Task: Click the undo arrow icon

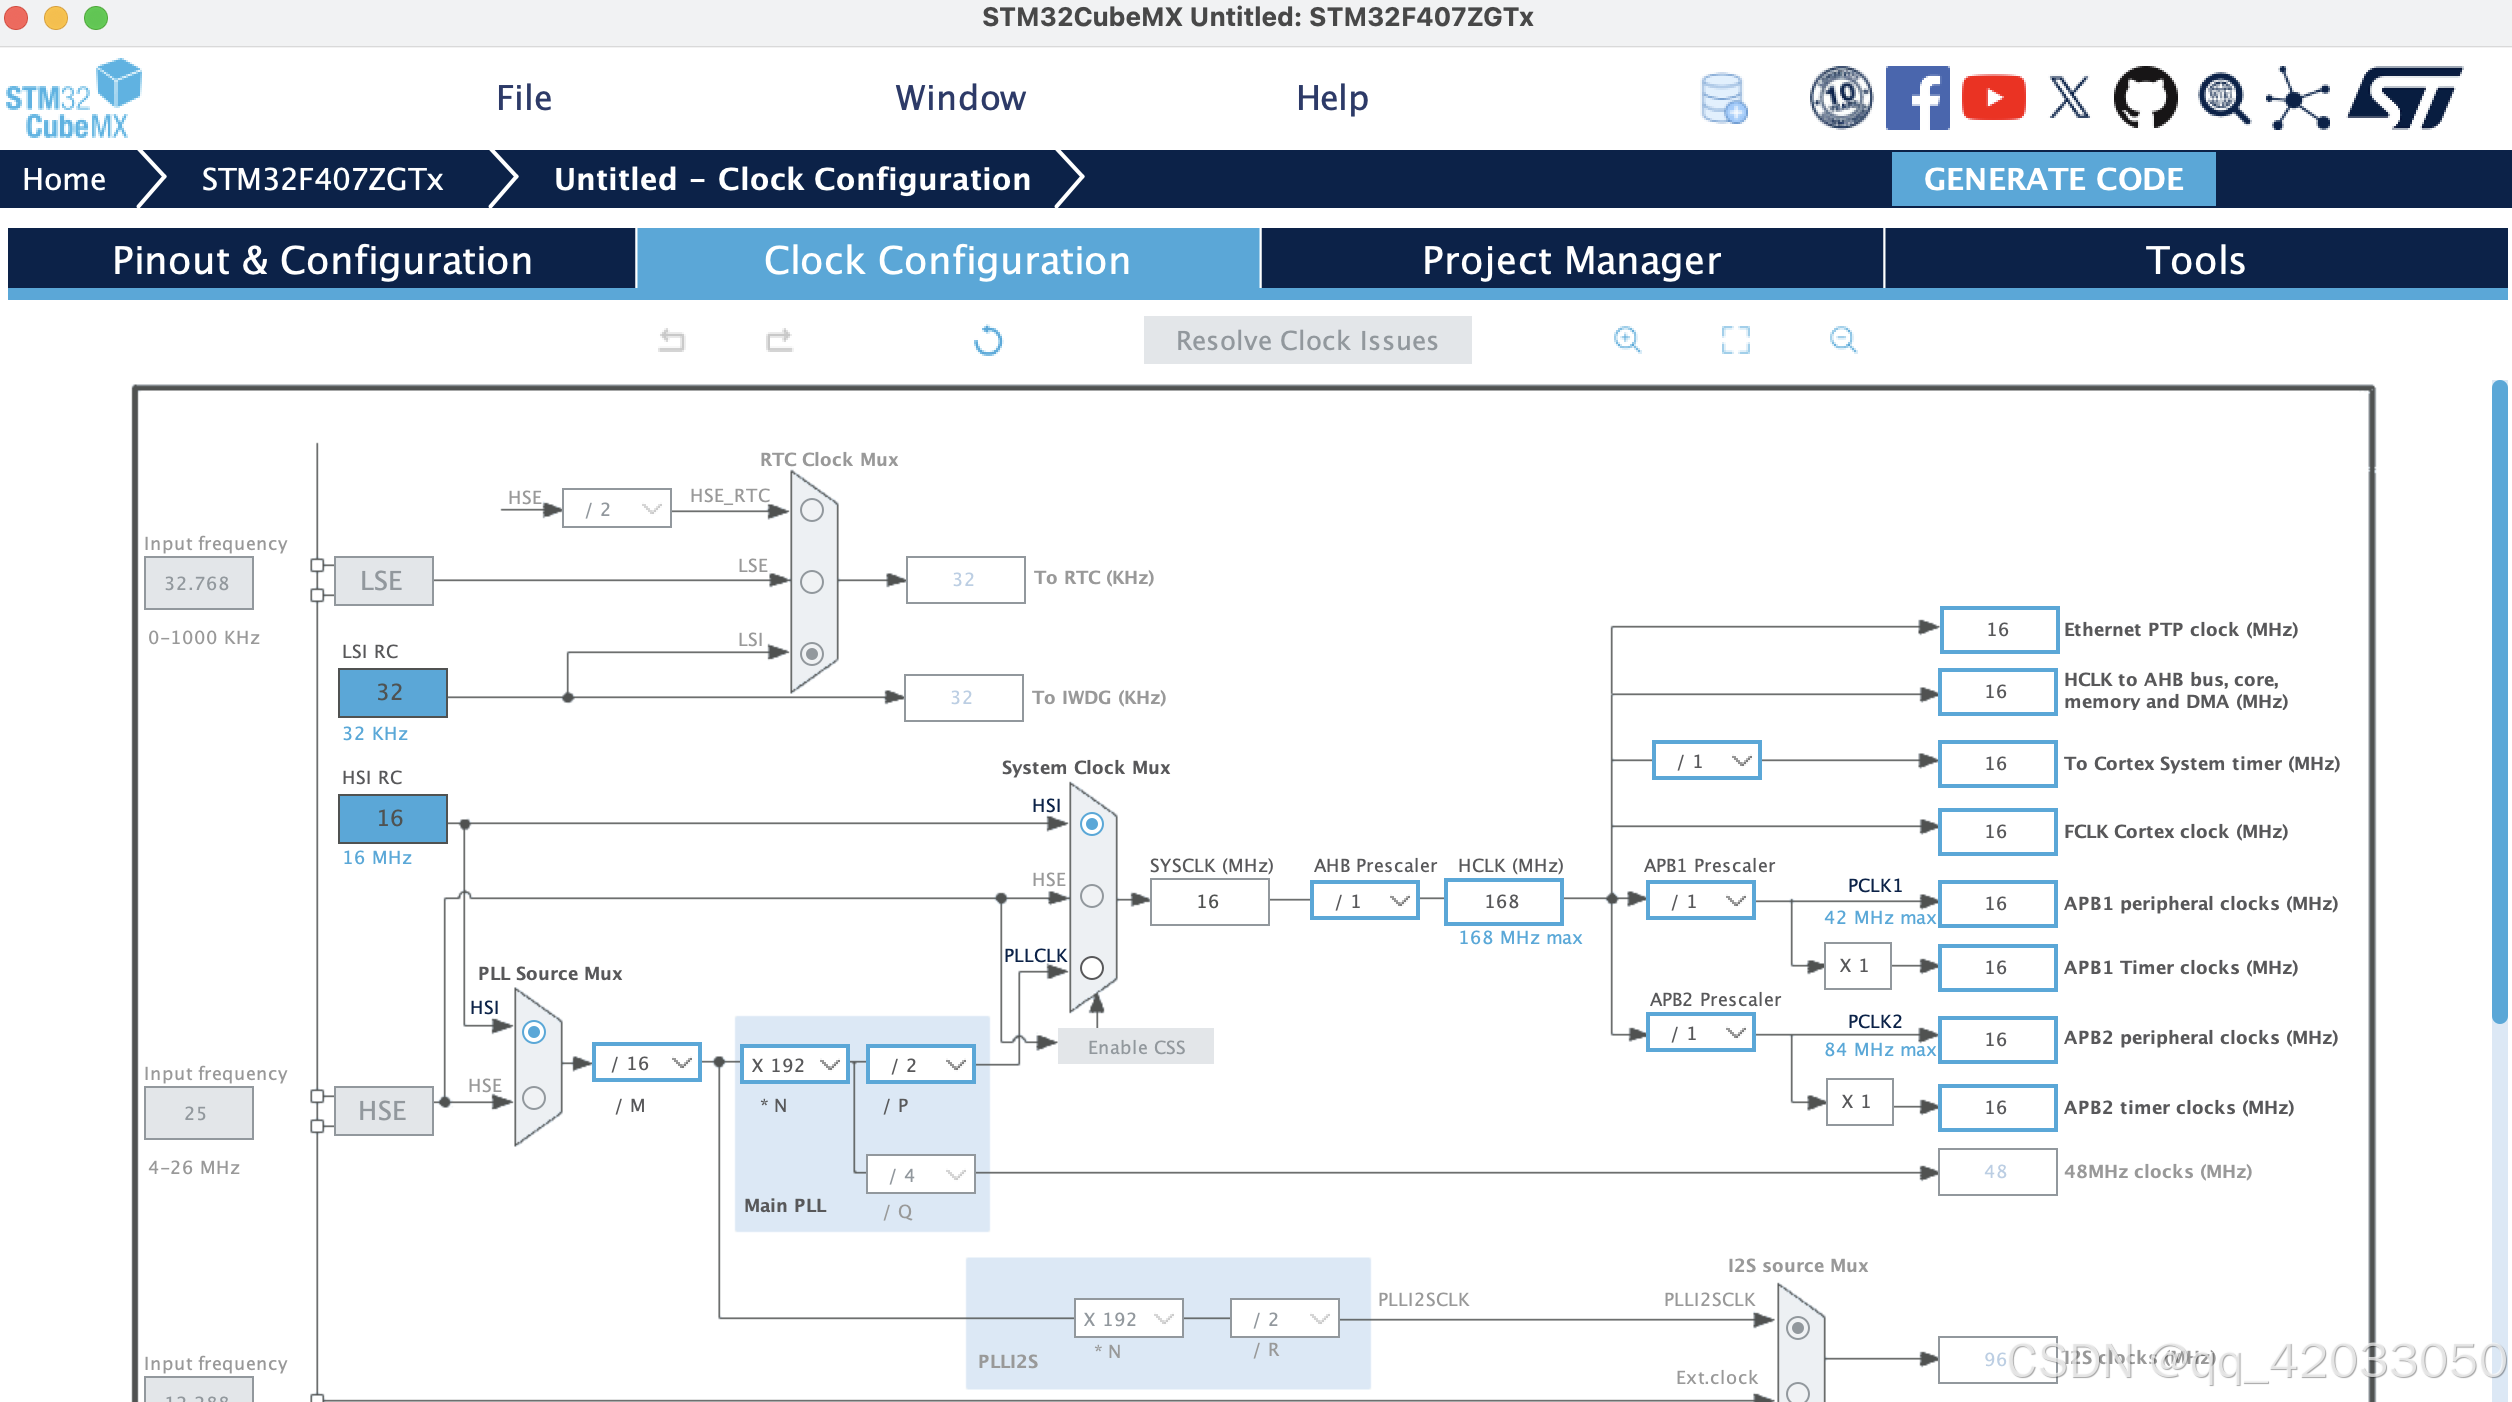Action: point(672,341)
